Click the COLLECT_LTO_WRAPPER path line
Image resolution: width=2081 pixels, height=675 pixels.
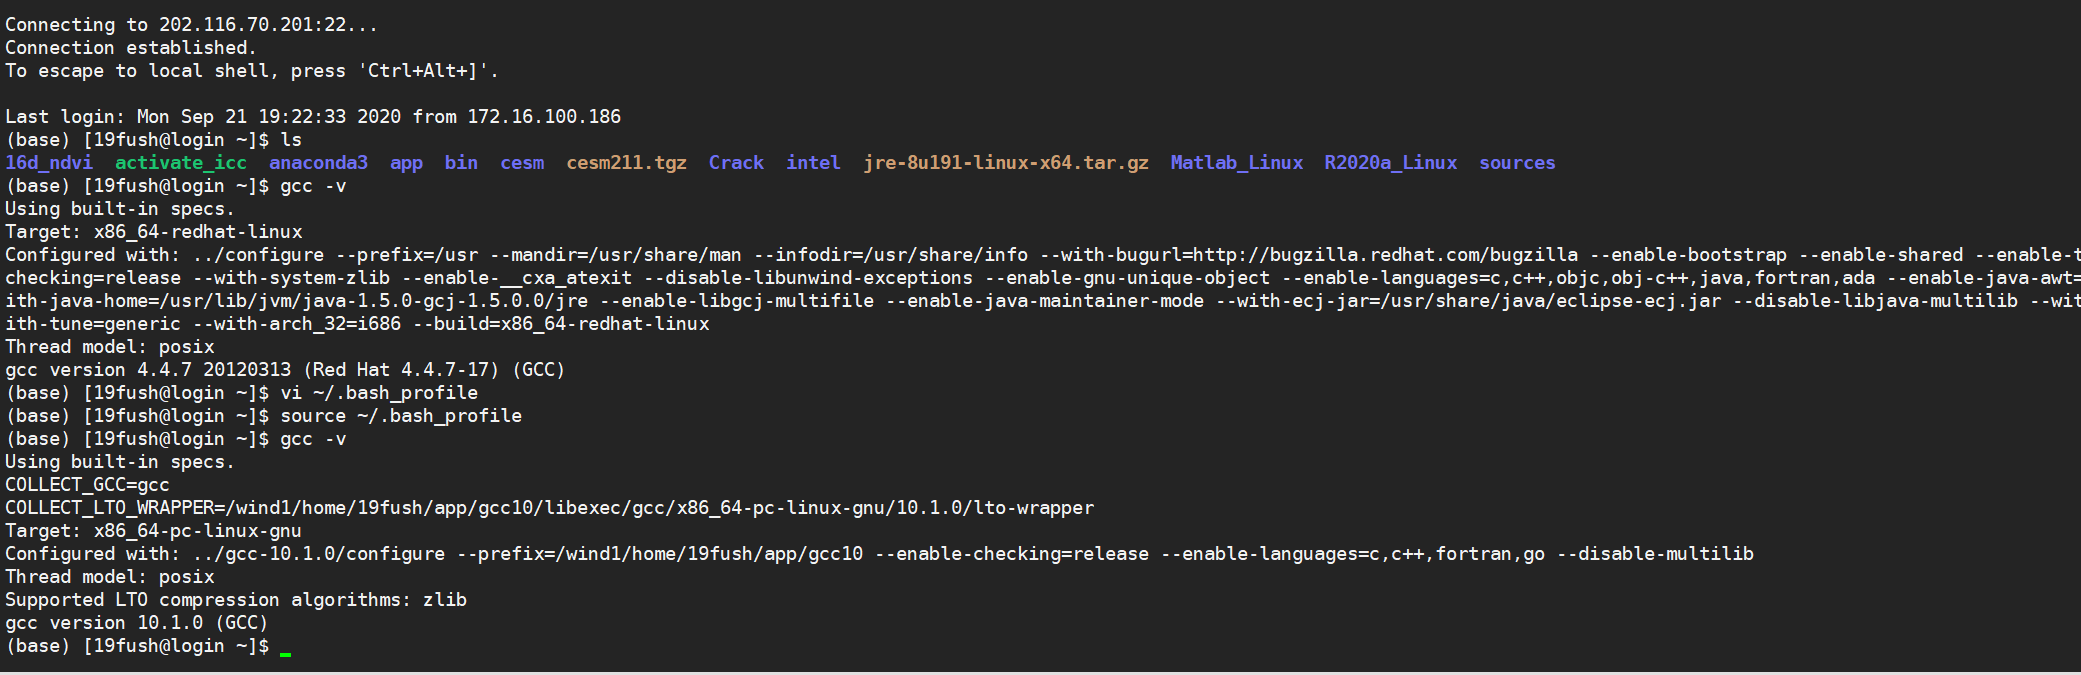549,508
